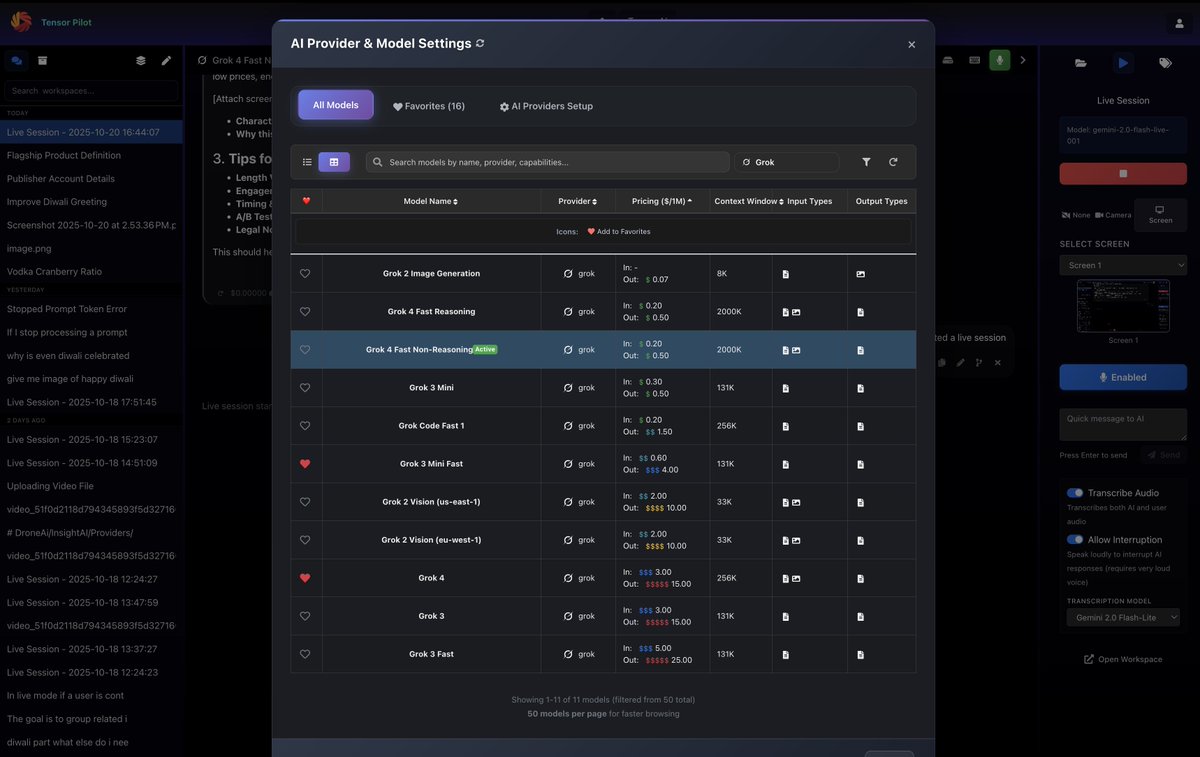Reload models using the toolbar refresh icon
This screenshot has width=1200, height=757.
coord(893,162)
